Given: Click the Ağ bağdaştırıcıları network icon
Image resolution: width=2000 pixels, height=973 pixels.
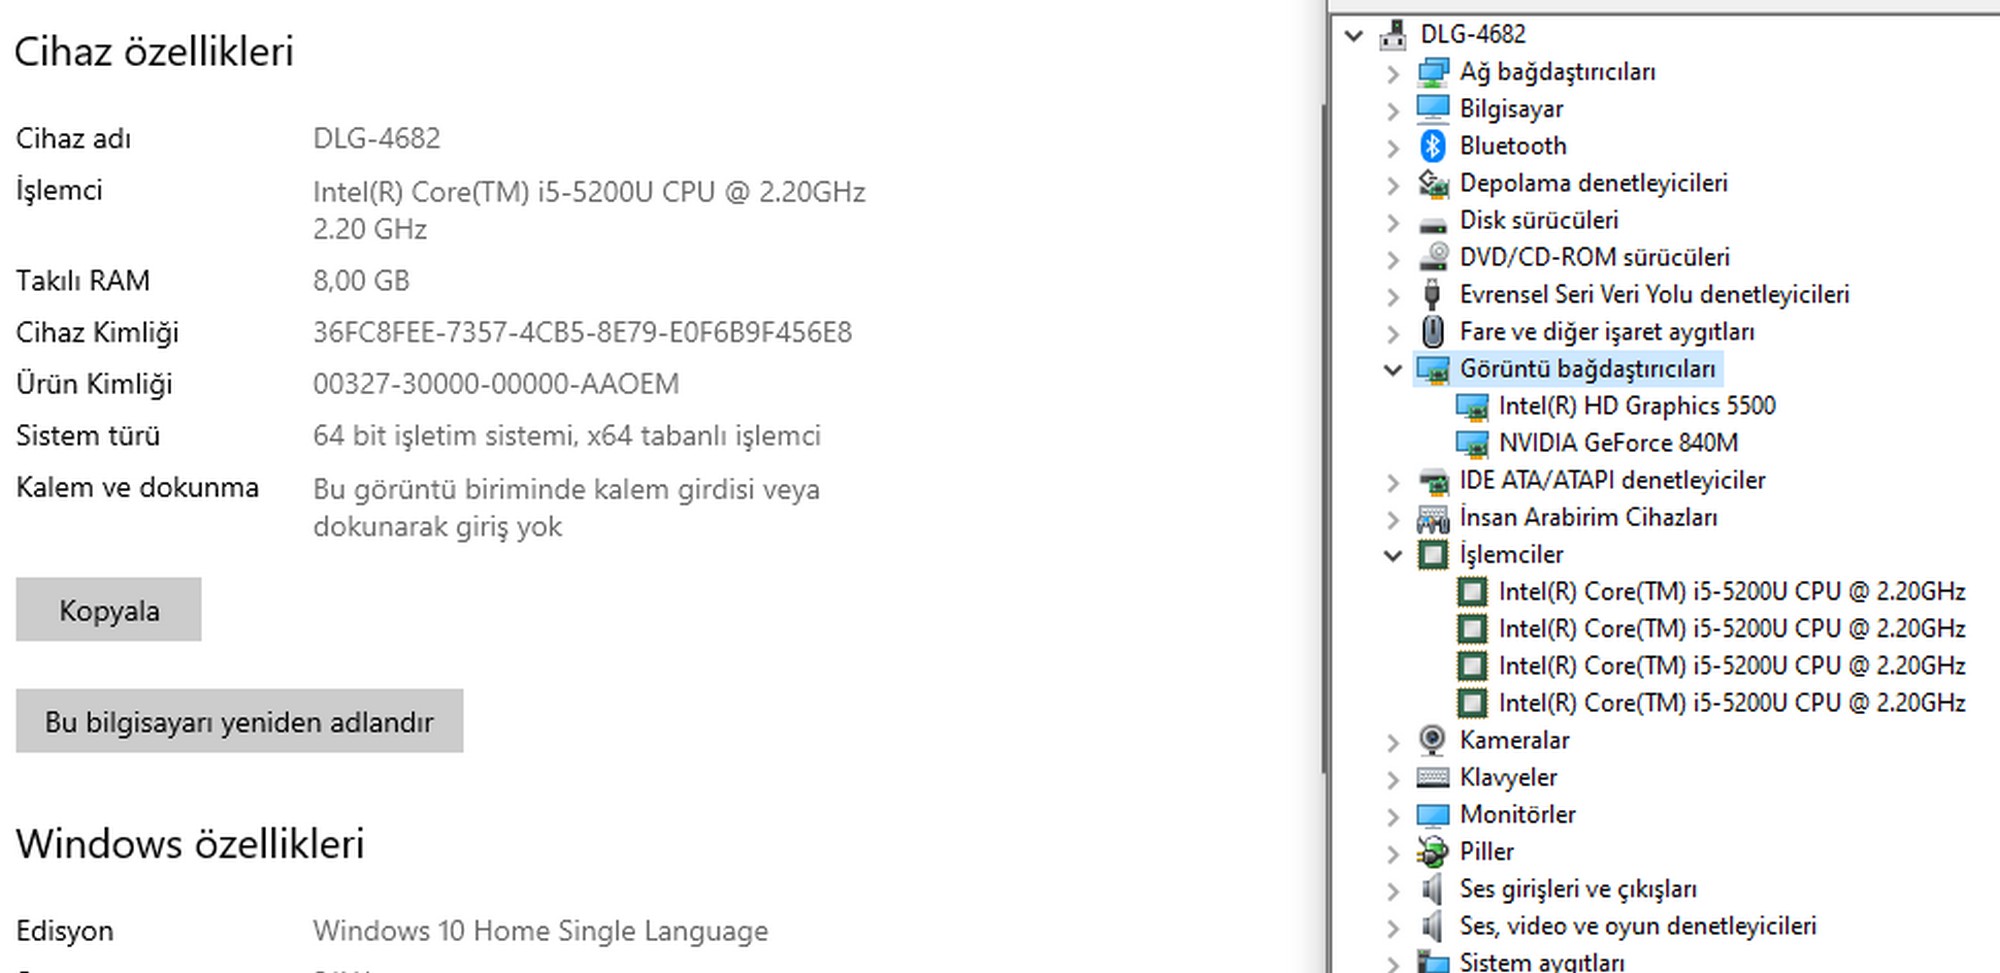Looking at the screenshot, I should 1432,72.
